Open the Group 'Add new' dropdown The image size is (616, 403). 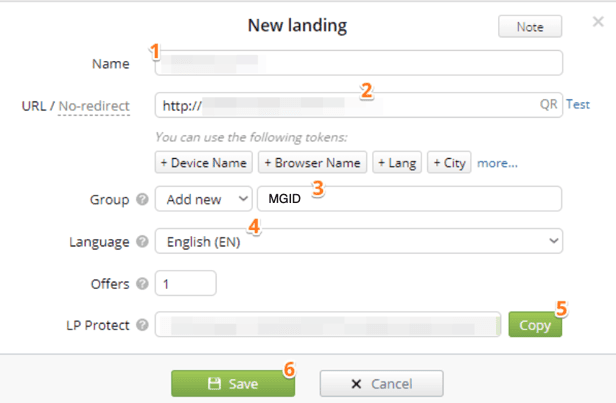(x=203, y=199)
